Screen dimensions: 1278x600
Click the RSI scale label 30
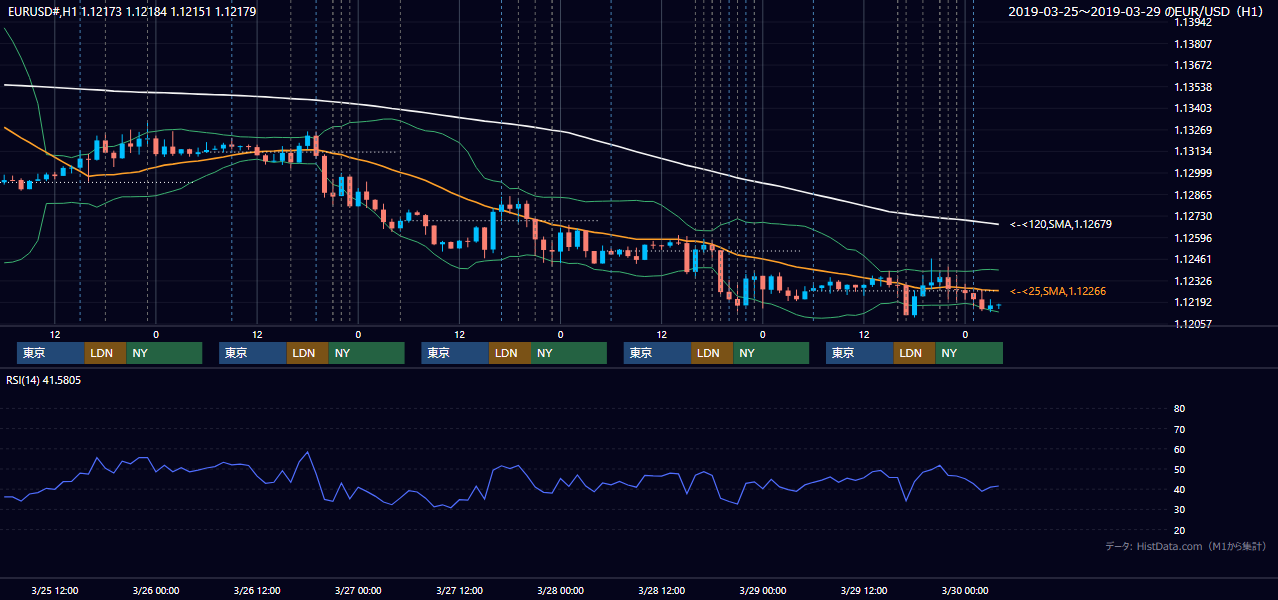1179,510
